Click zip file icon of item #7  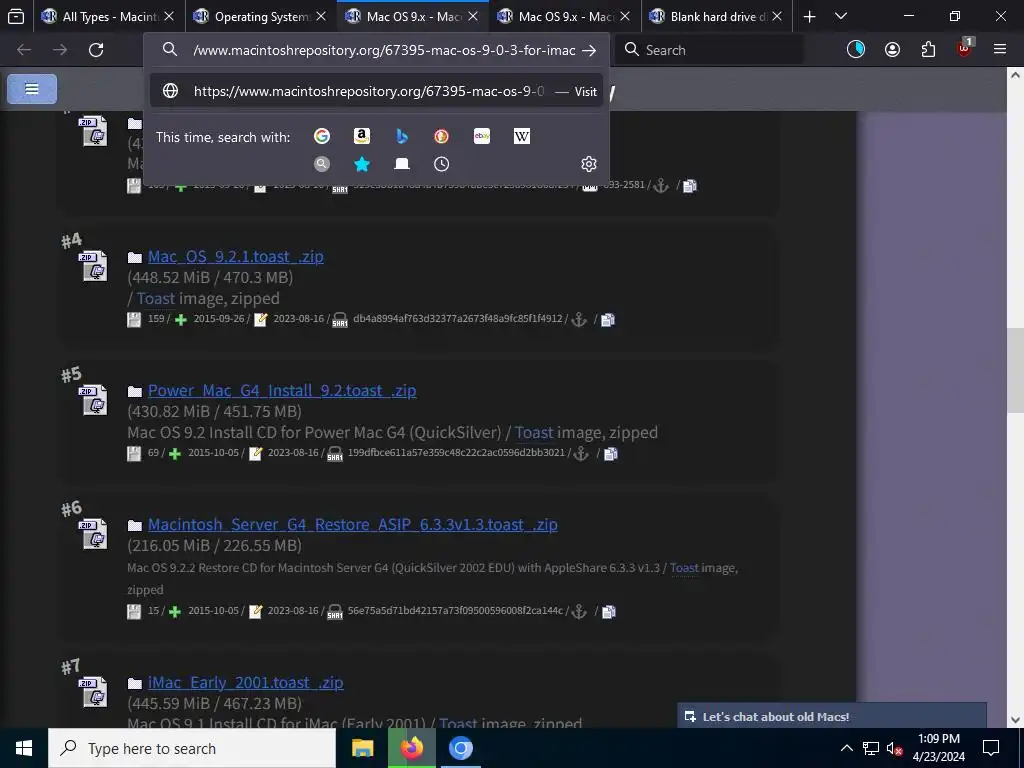click(x=94, y=692)
